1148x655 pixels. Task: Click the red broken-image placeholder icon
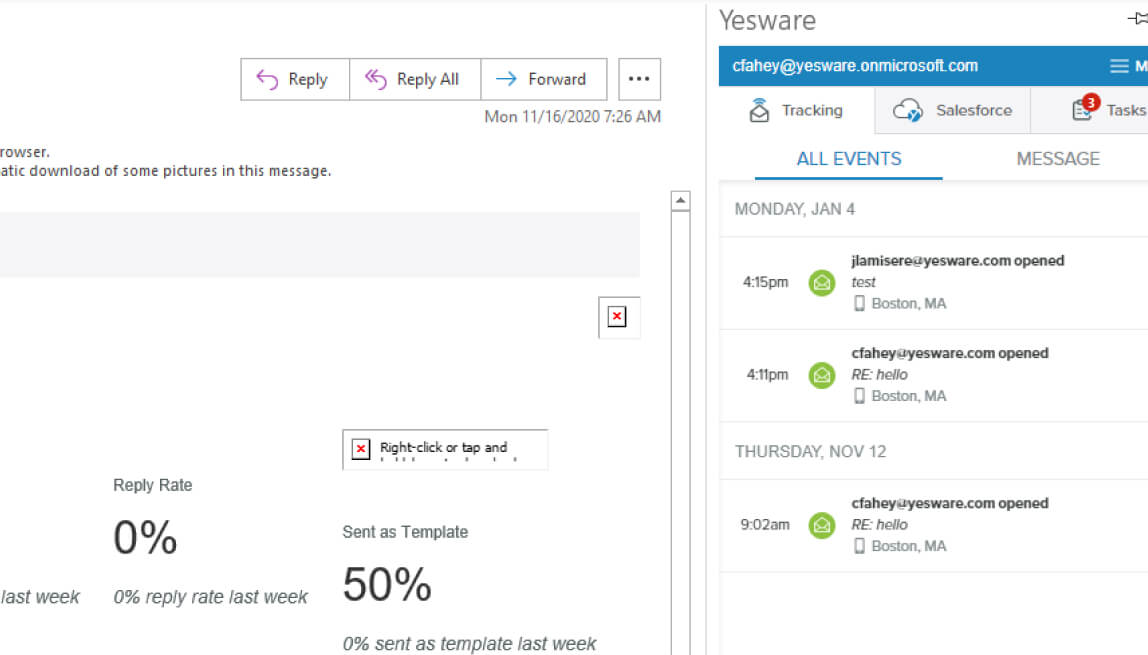(x=618, y=317)
